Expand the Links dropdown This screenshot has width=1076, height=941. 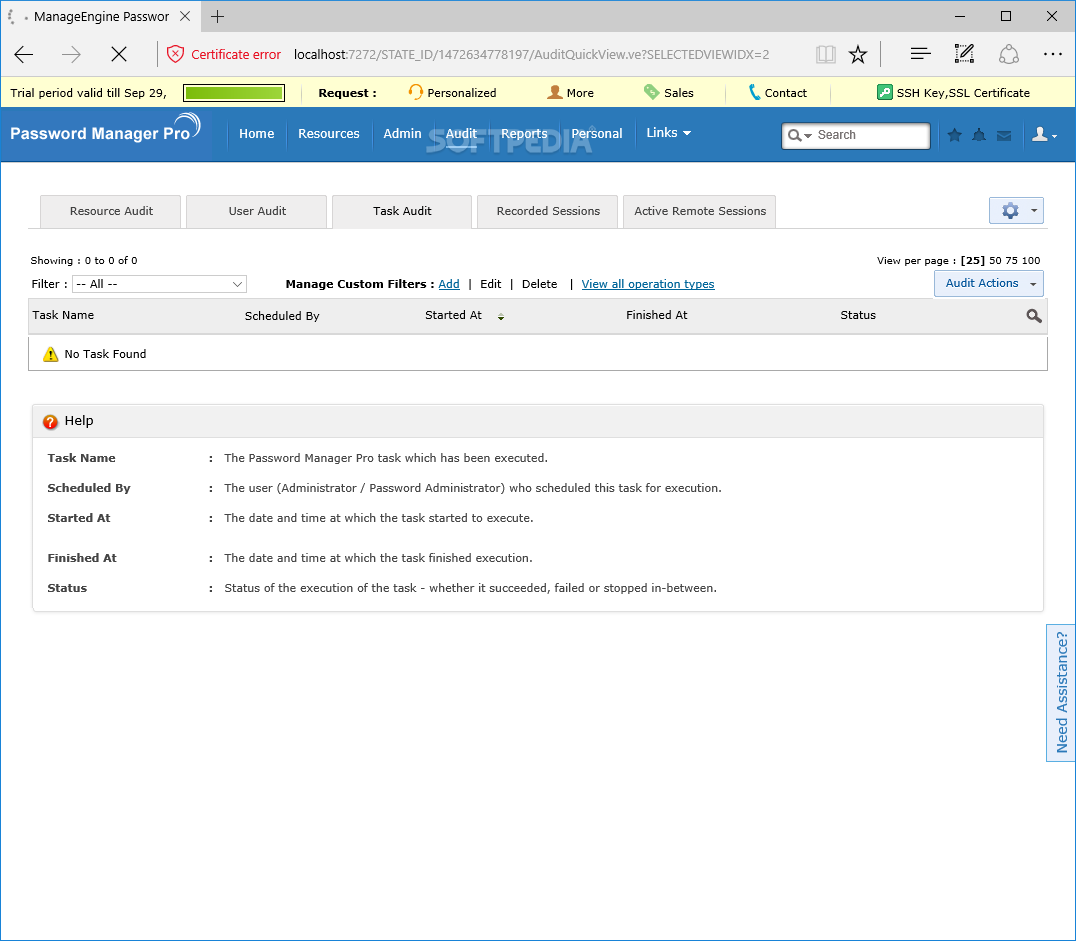click(668, 132)
